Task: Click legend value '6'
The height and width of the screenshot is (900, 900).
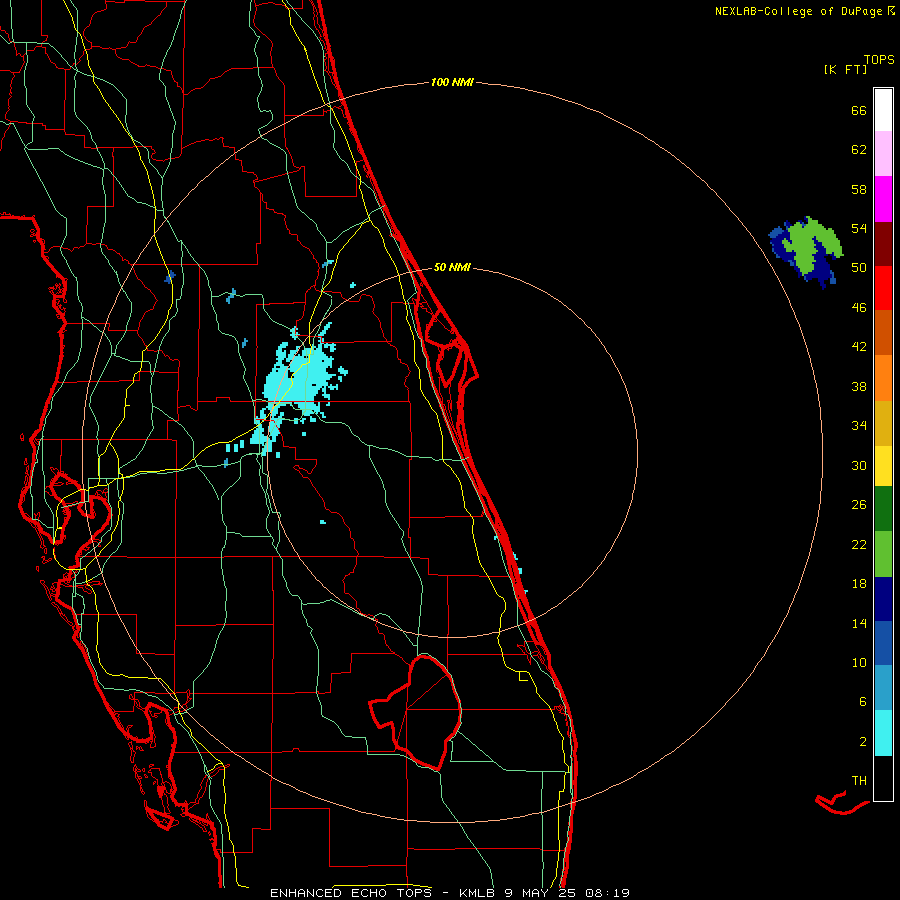Action: click(863, 702)
